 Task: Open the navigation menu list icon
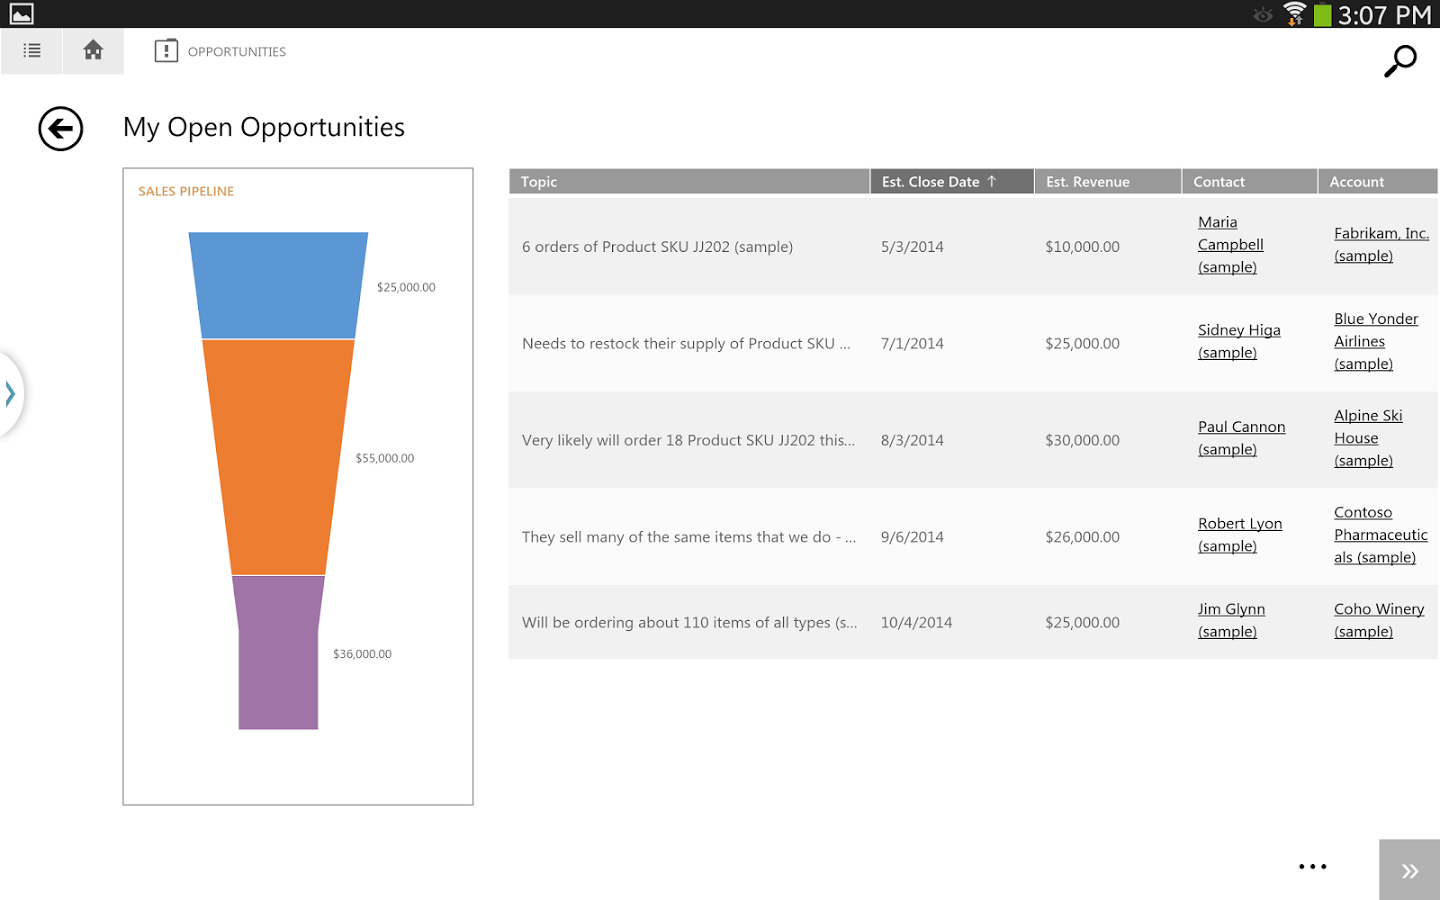32,51
